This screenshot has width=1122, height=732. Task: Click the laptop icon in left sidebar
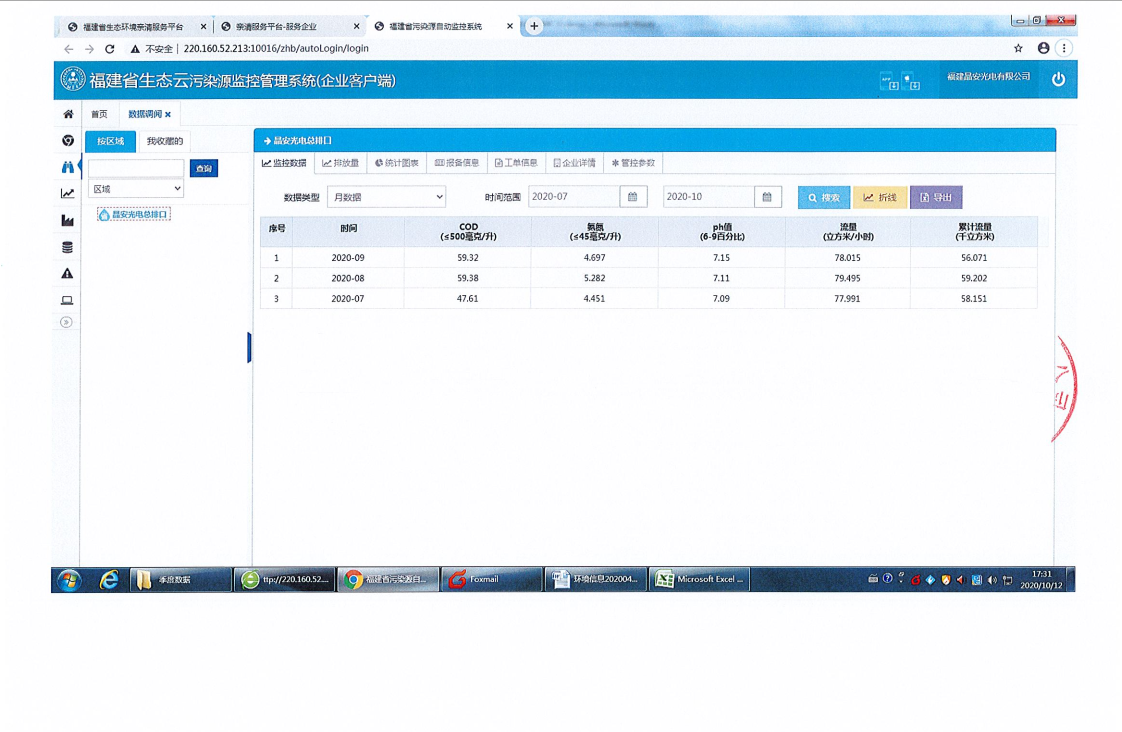[x=68, y=300]
